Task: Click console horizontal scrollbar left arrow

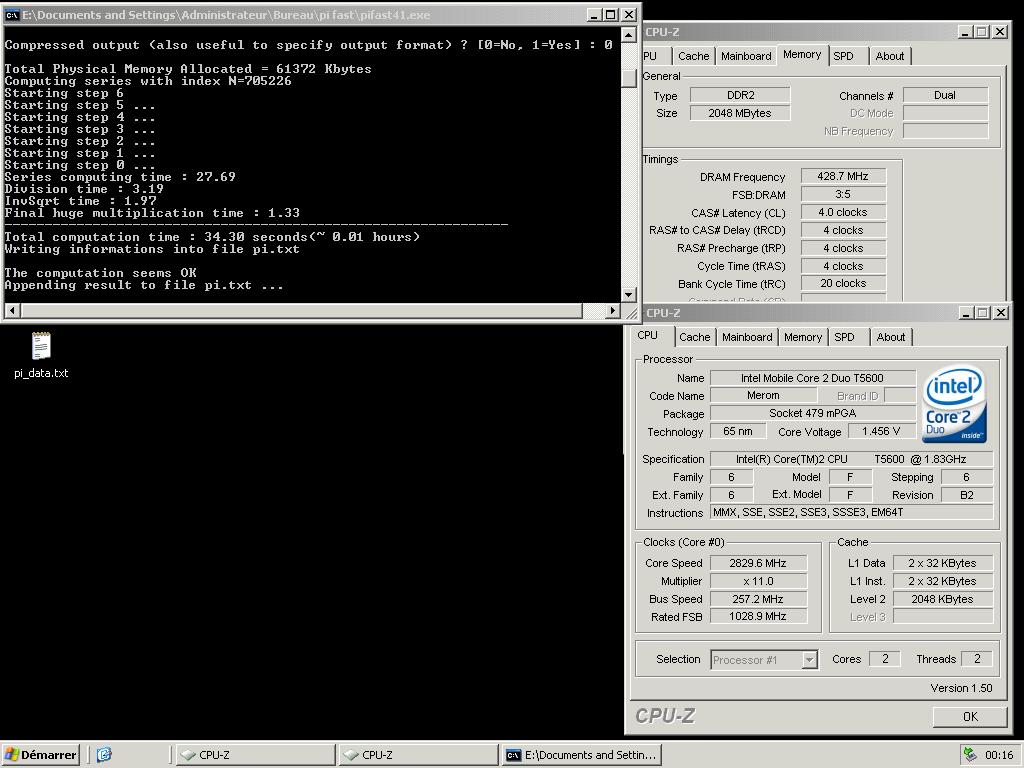Action: [x=12, y=311]
